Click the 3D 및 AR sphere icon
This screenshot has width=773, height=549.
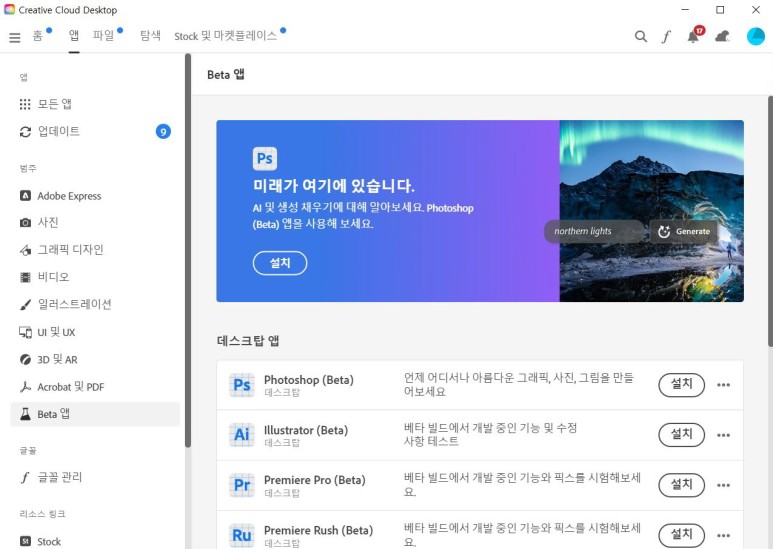[25, 359]
